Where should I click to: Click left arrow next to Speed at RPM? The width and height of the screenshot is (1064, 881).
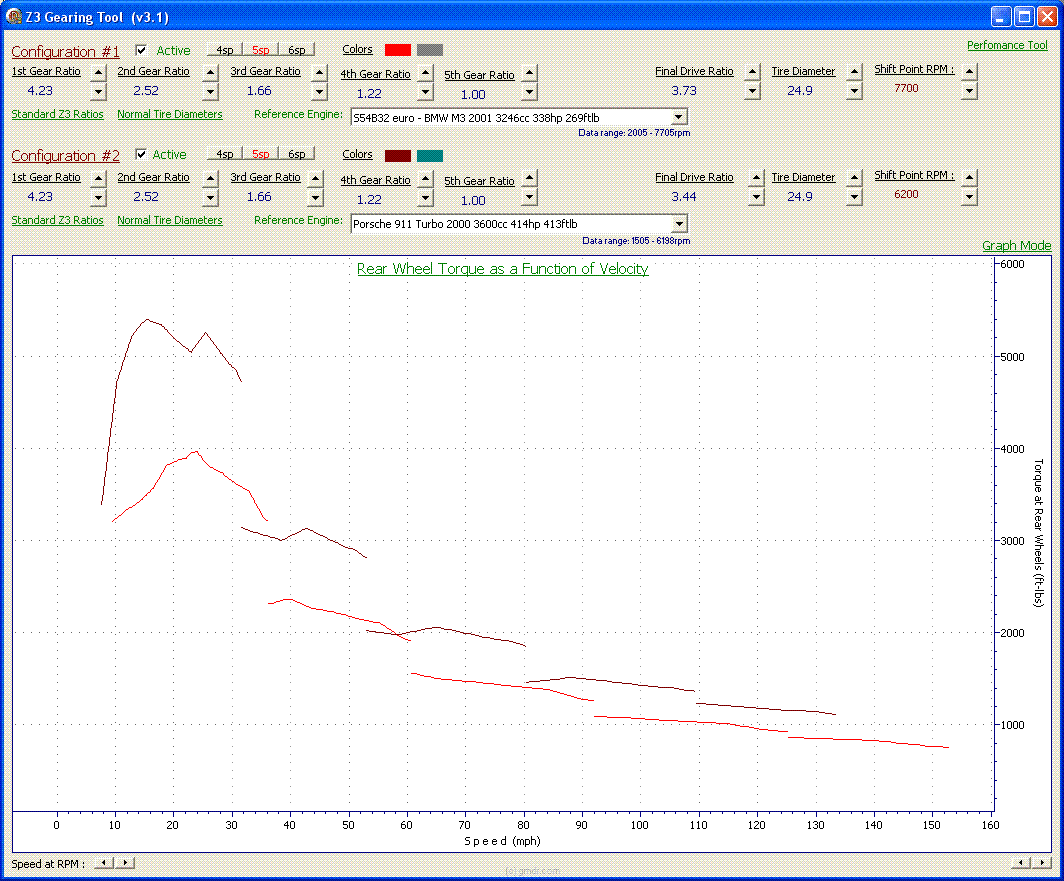[104, 862]
